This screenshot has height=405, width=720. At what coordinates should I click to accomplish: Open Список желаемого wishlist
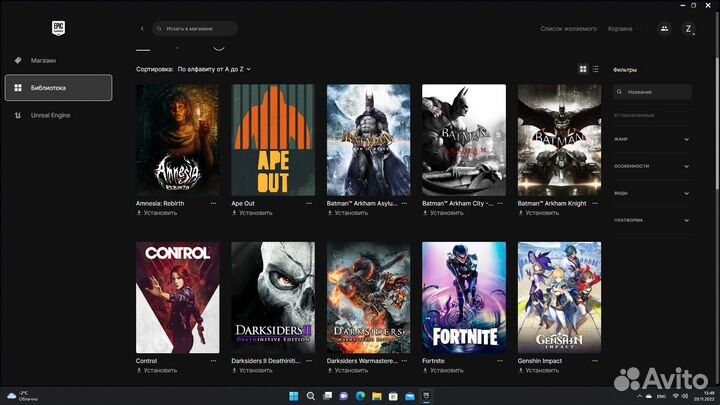[568, 28]
